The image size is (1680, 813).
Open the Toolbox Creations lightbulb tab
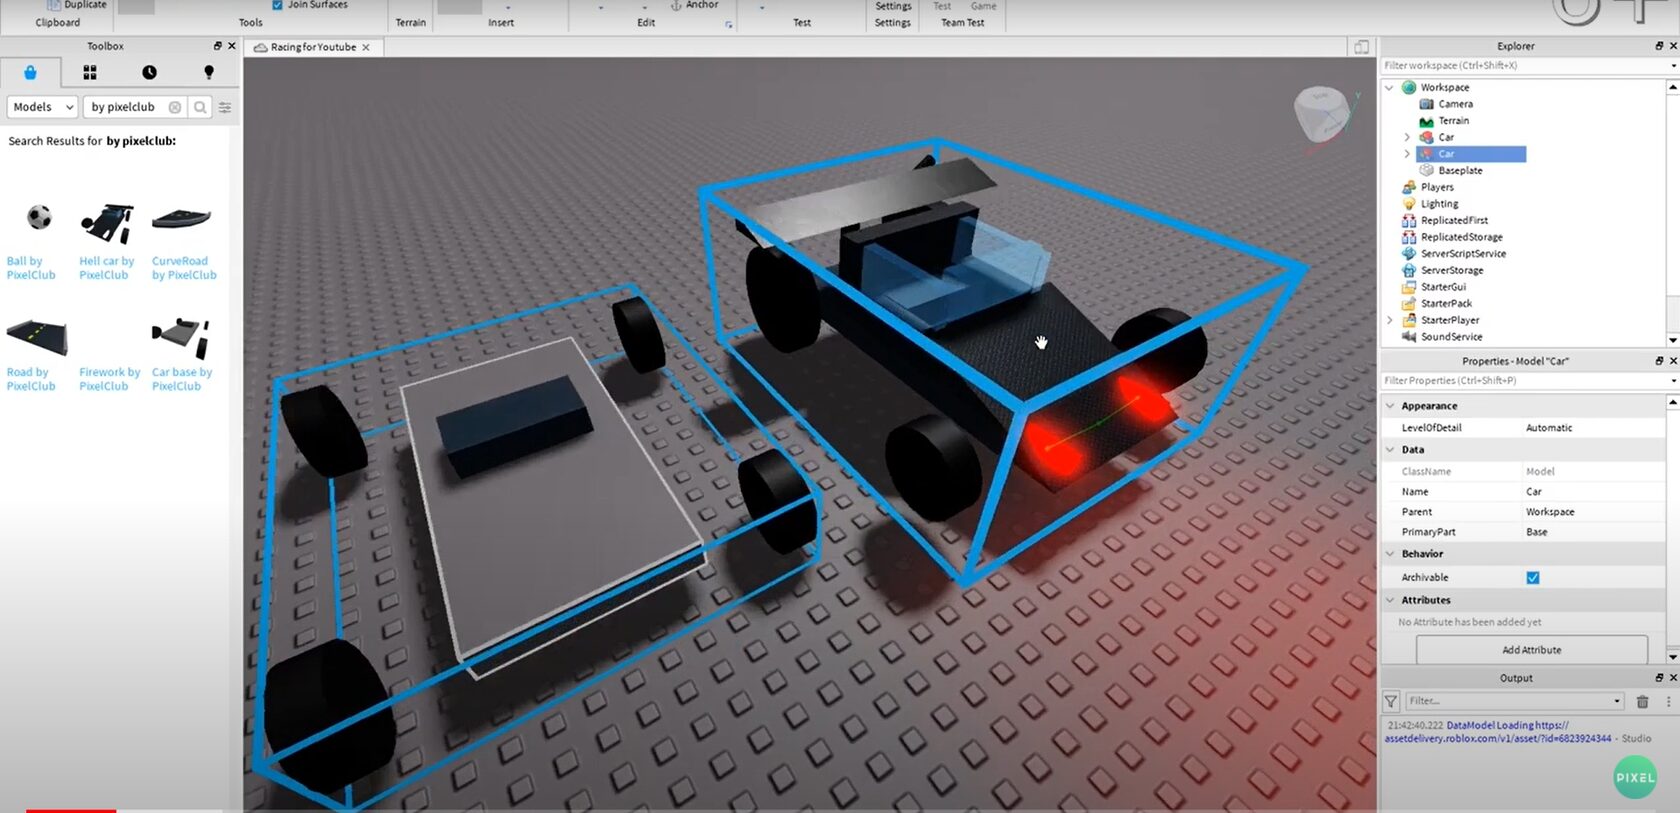pyautogui.click(x=209, y=72)
